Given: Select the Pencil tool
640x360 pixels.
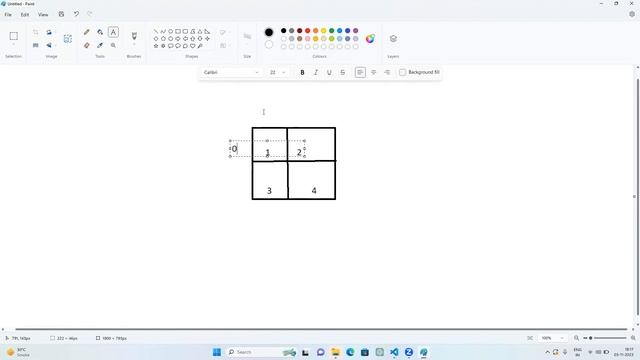Looking at the screenshot, I should (x=87, y=32).
